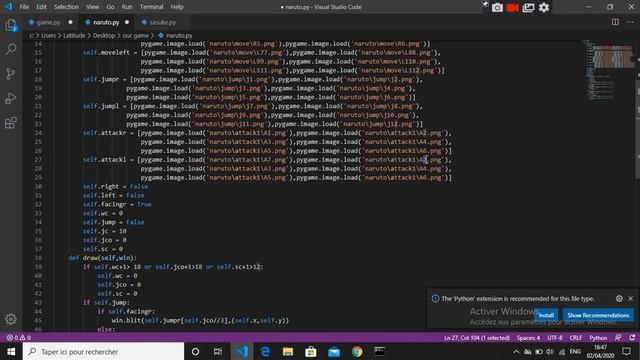This screenshot has height=360, width=640.
Task: Open the Run menu
Action: (127, 7)
